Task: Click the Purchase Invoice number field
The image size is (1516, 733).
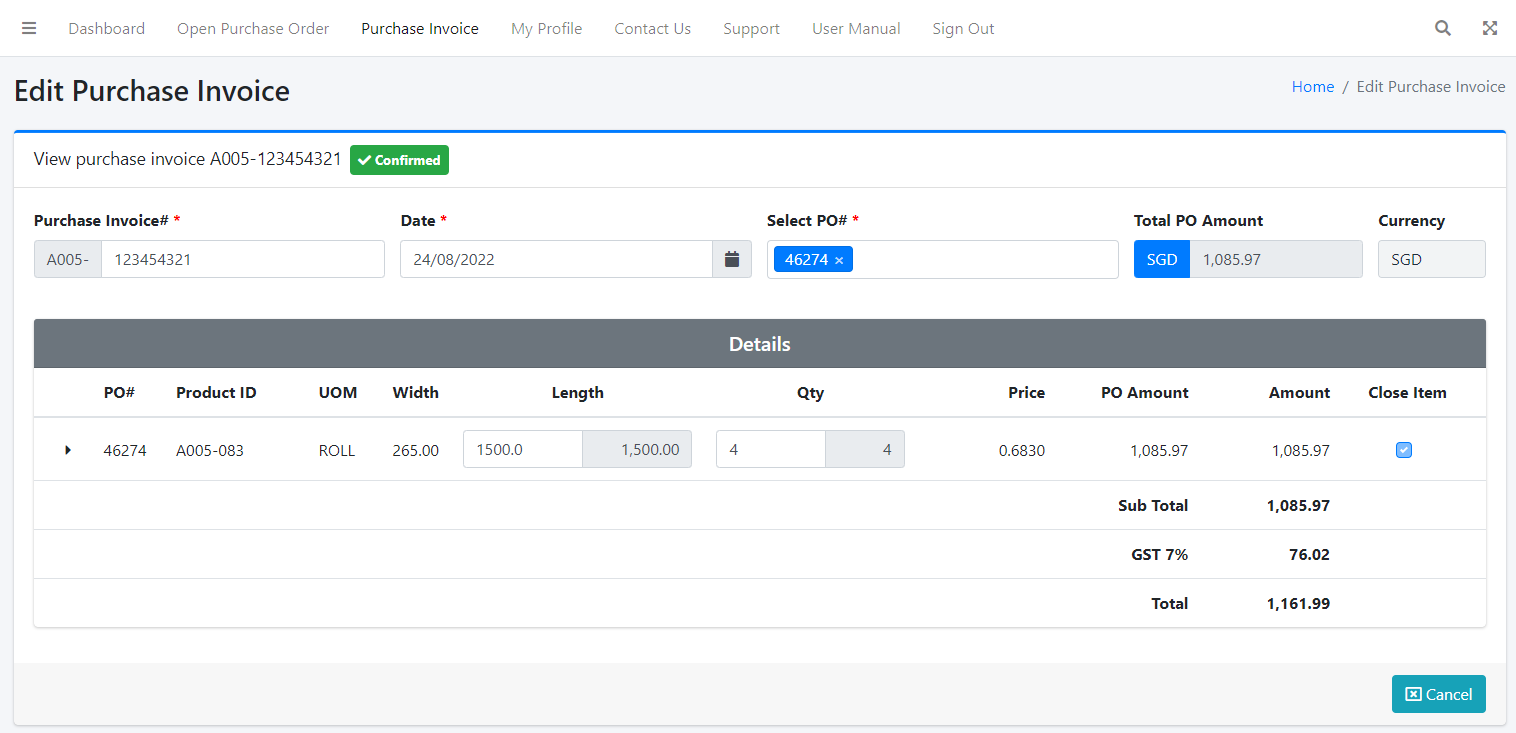Action: point(242,259)
